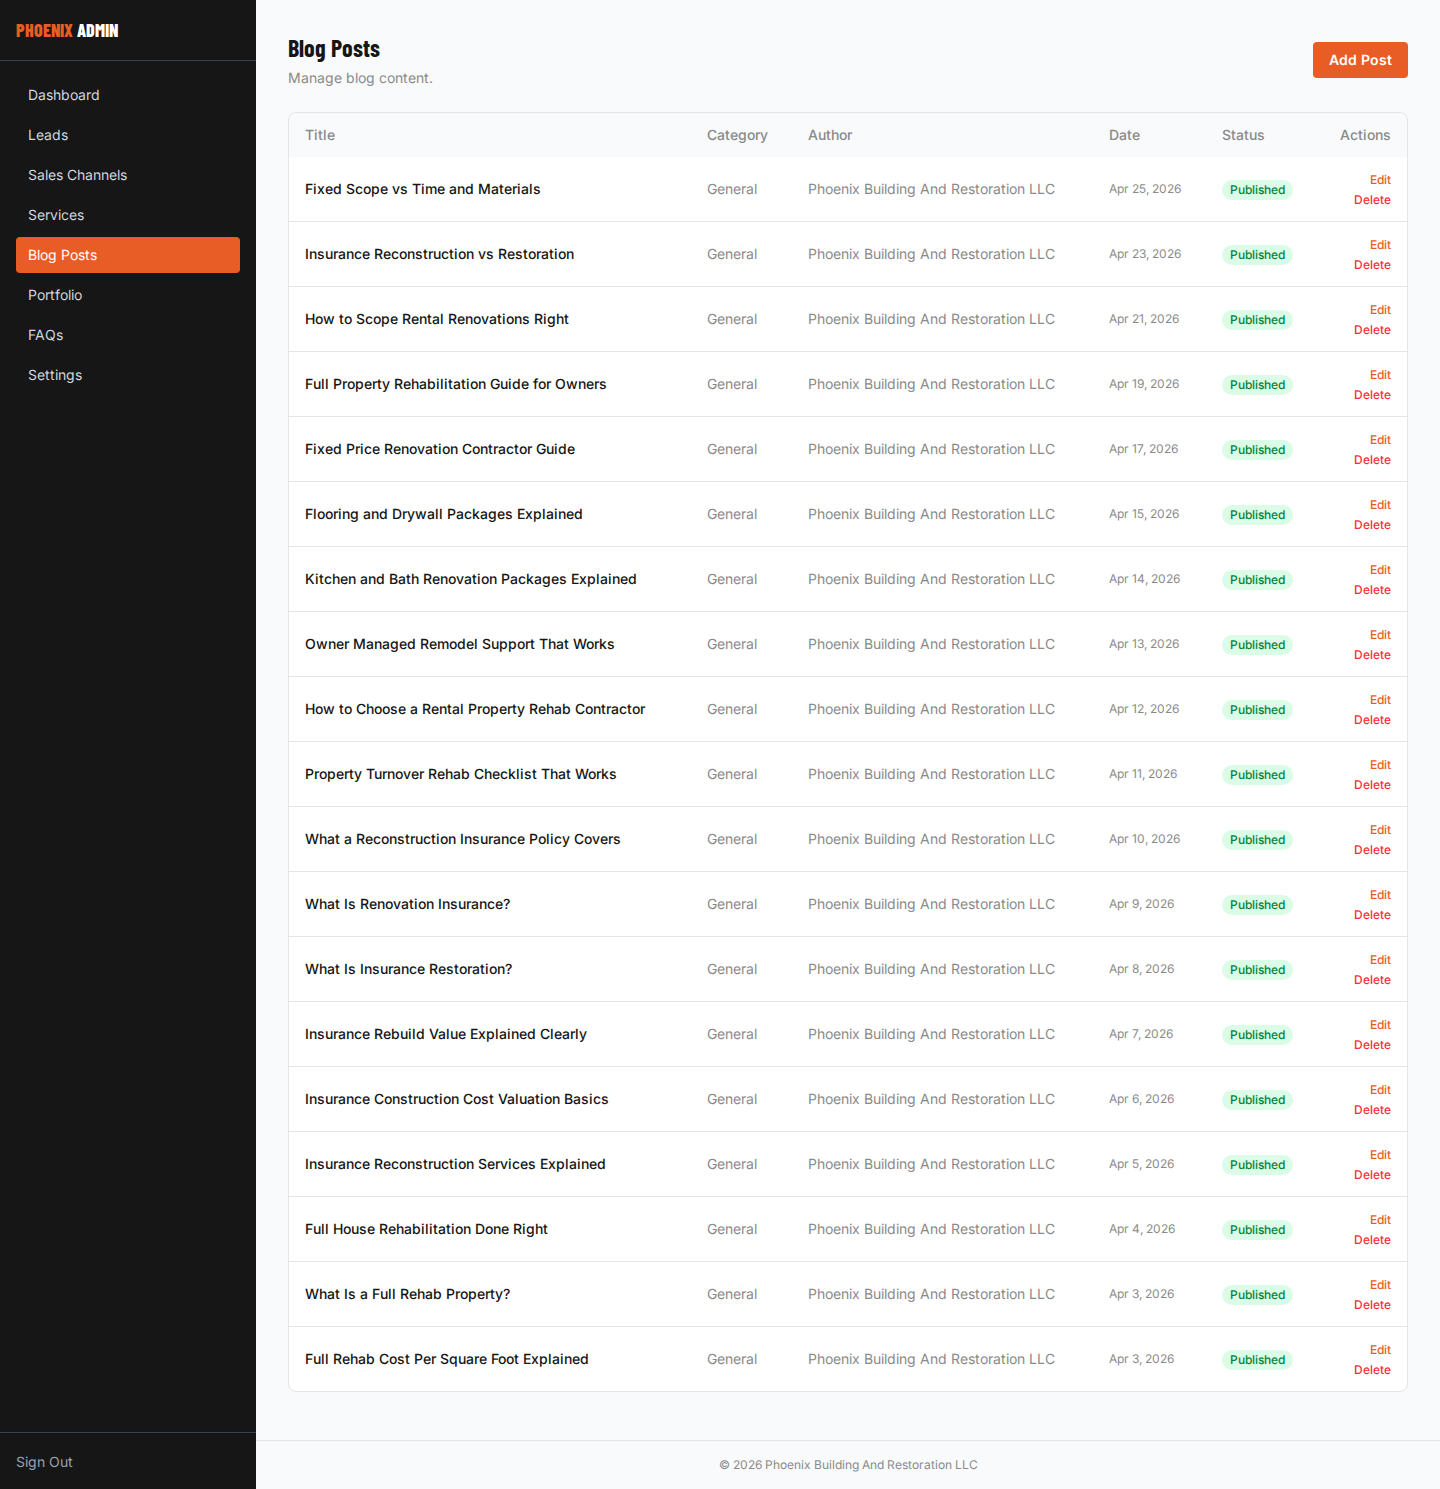Navigate to Services page
Image resolution: width=1440 pixels, height=1489 pixels.
tap(128, 215)
